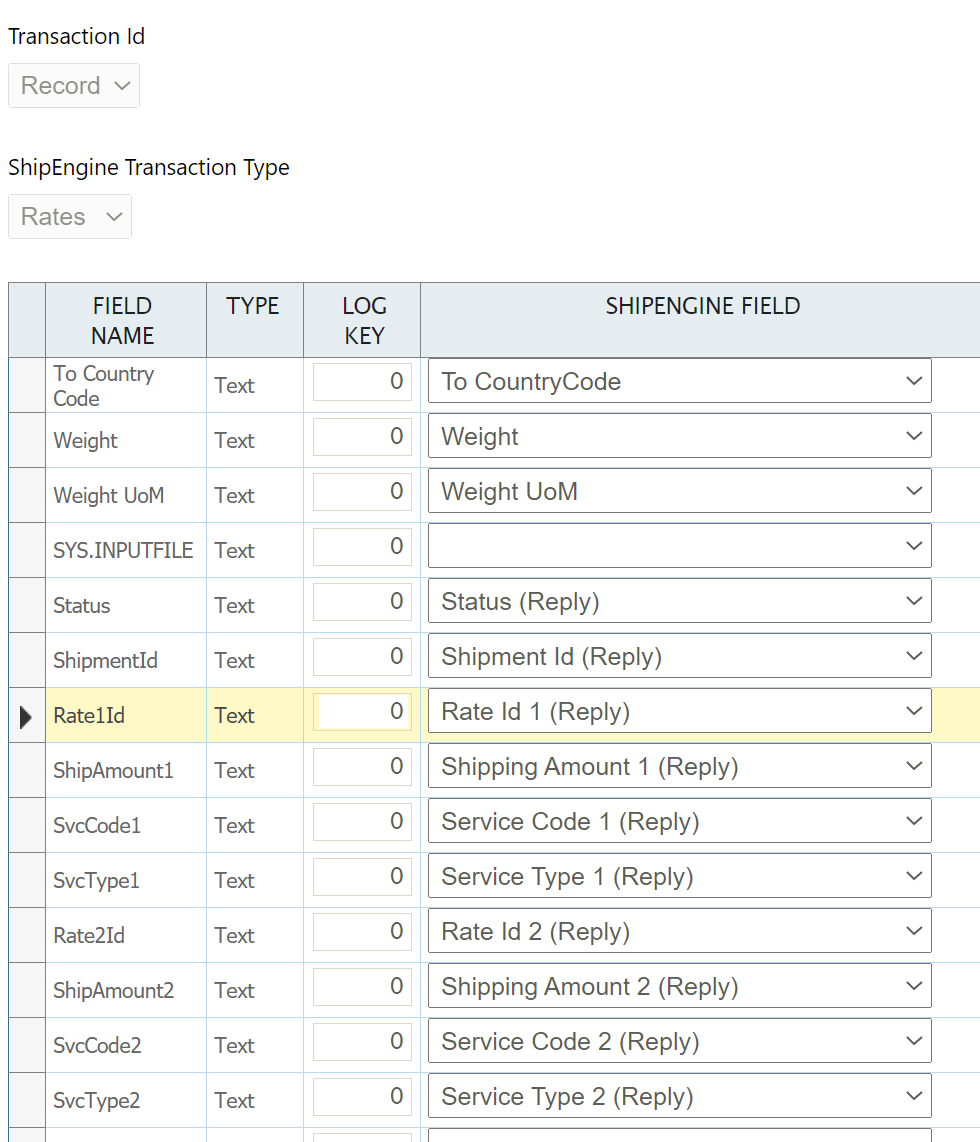Select the Rate1Id field name cell
Viewport: 980px width, 1142px height.
125,715
